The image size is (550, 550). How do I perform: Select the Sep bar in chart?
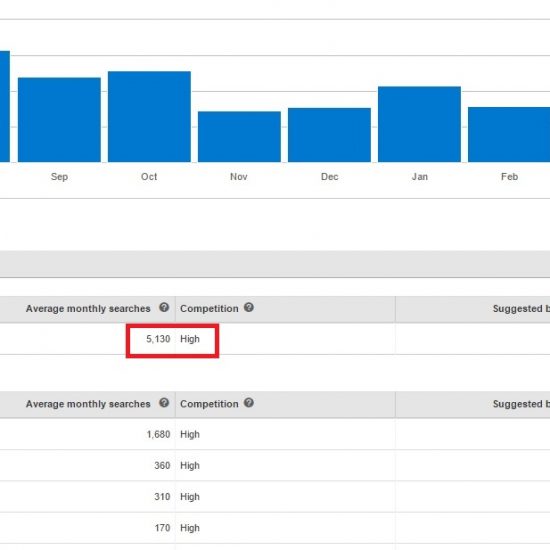click(59, 120)
